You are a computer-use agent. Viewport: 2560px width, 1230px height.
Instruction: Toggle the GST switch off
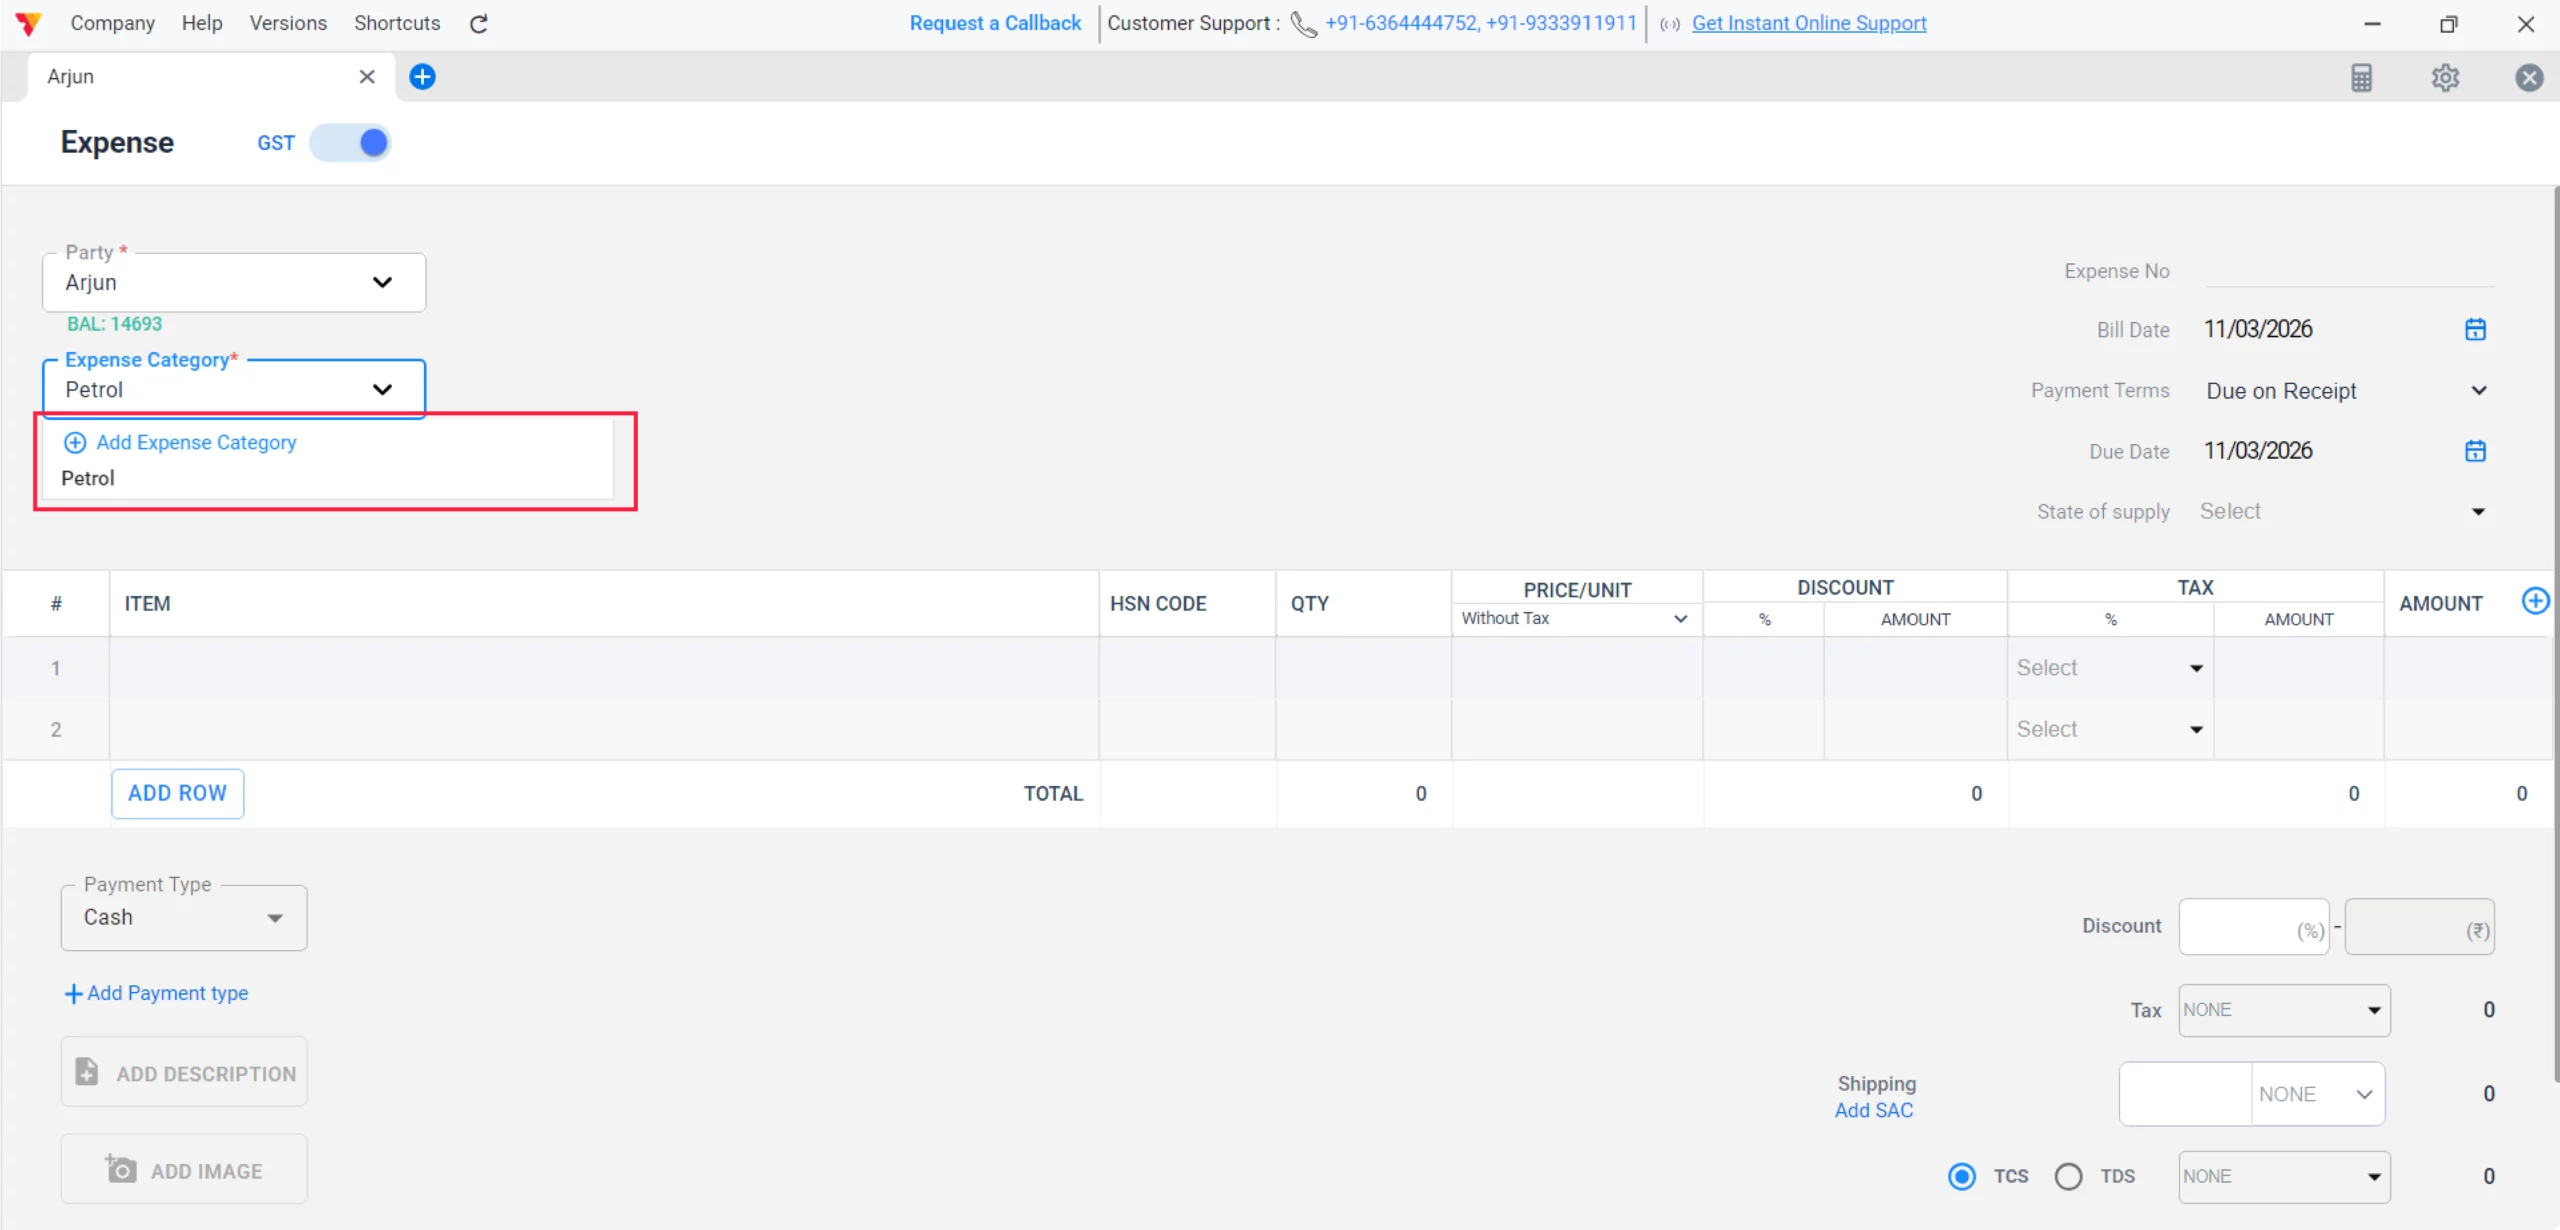(350, 142)
